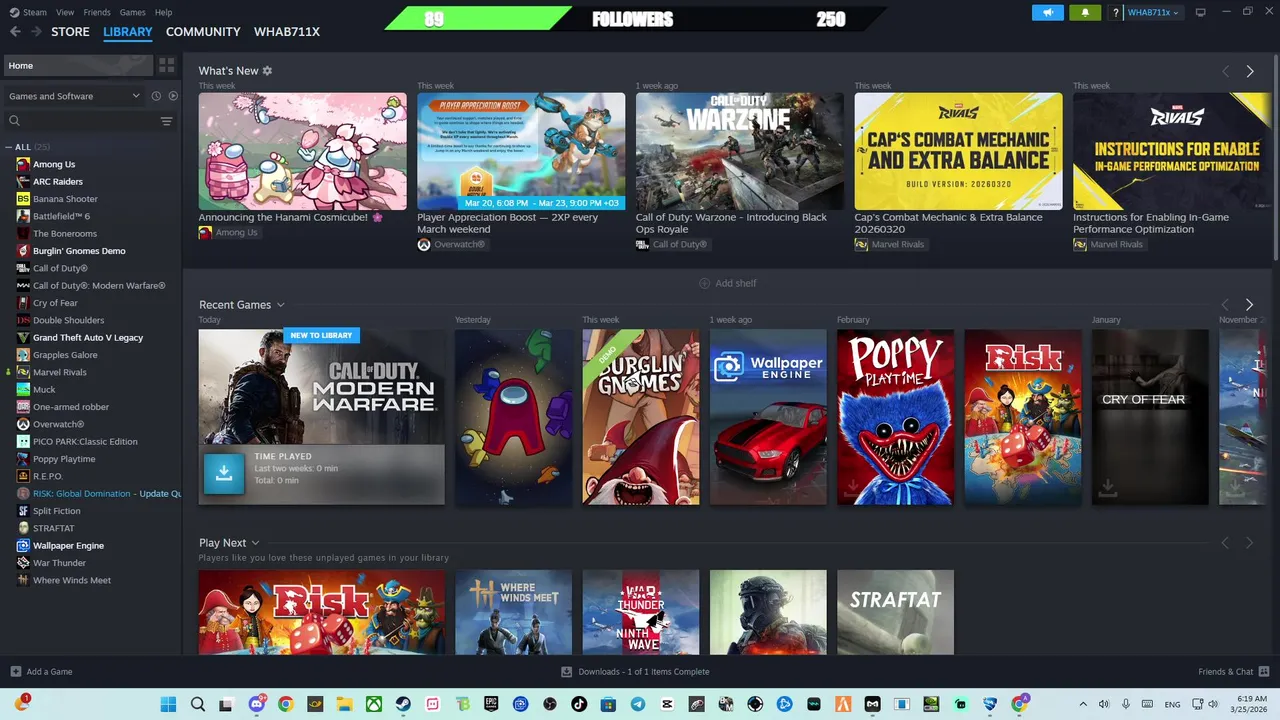Show hidden system tray icons chevron
1280x720 pixels.
pyautogui.click(x=1082, y=704)
